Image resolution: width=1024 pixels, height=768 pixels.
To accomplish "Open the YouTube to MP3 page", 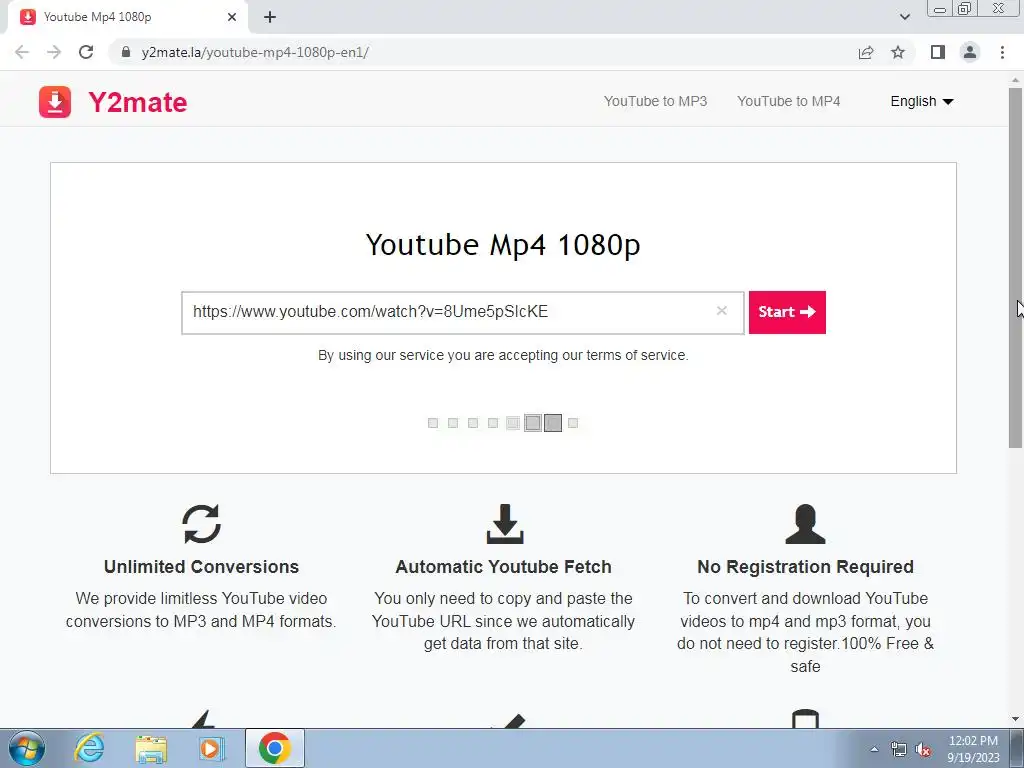I will 655,101.
